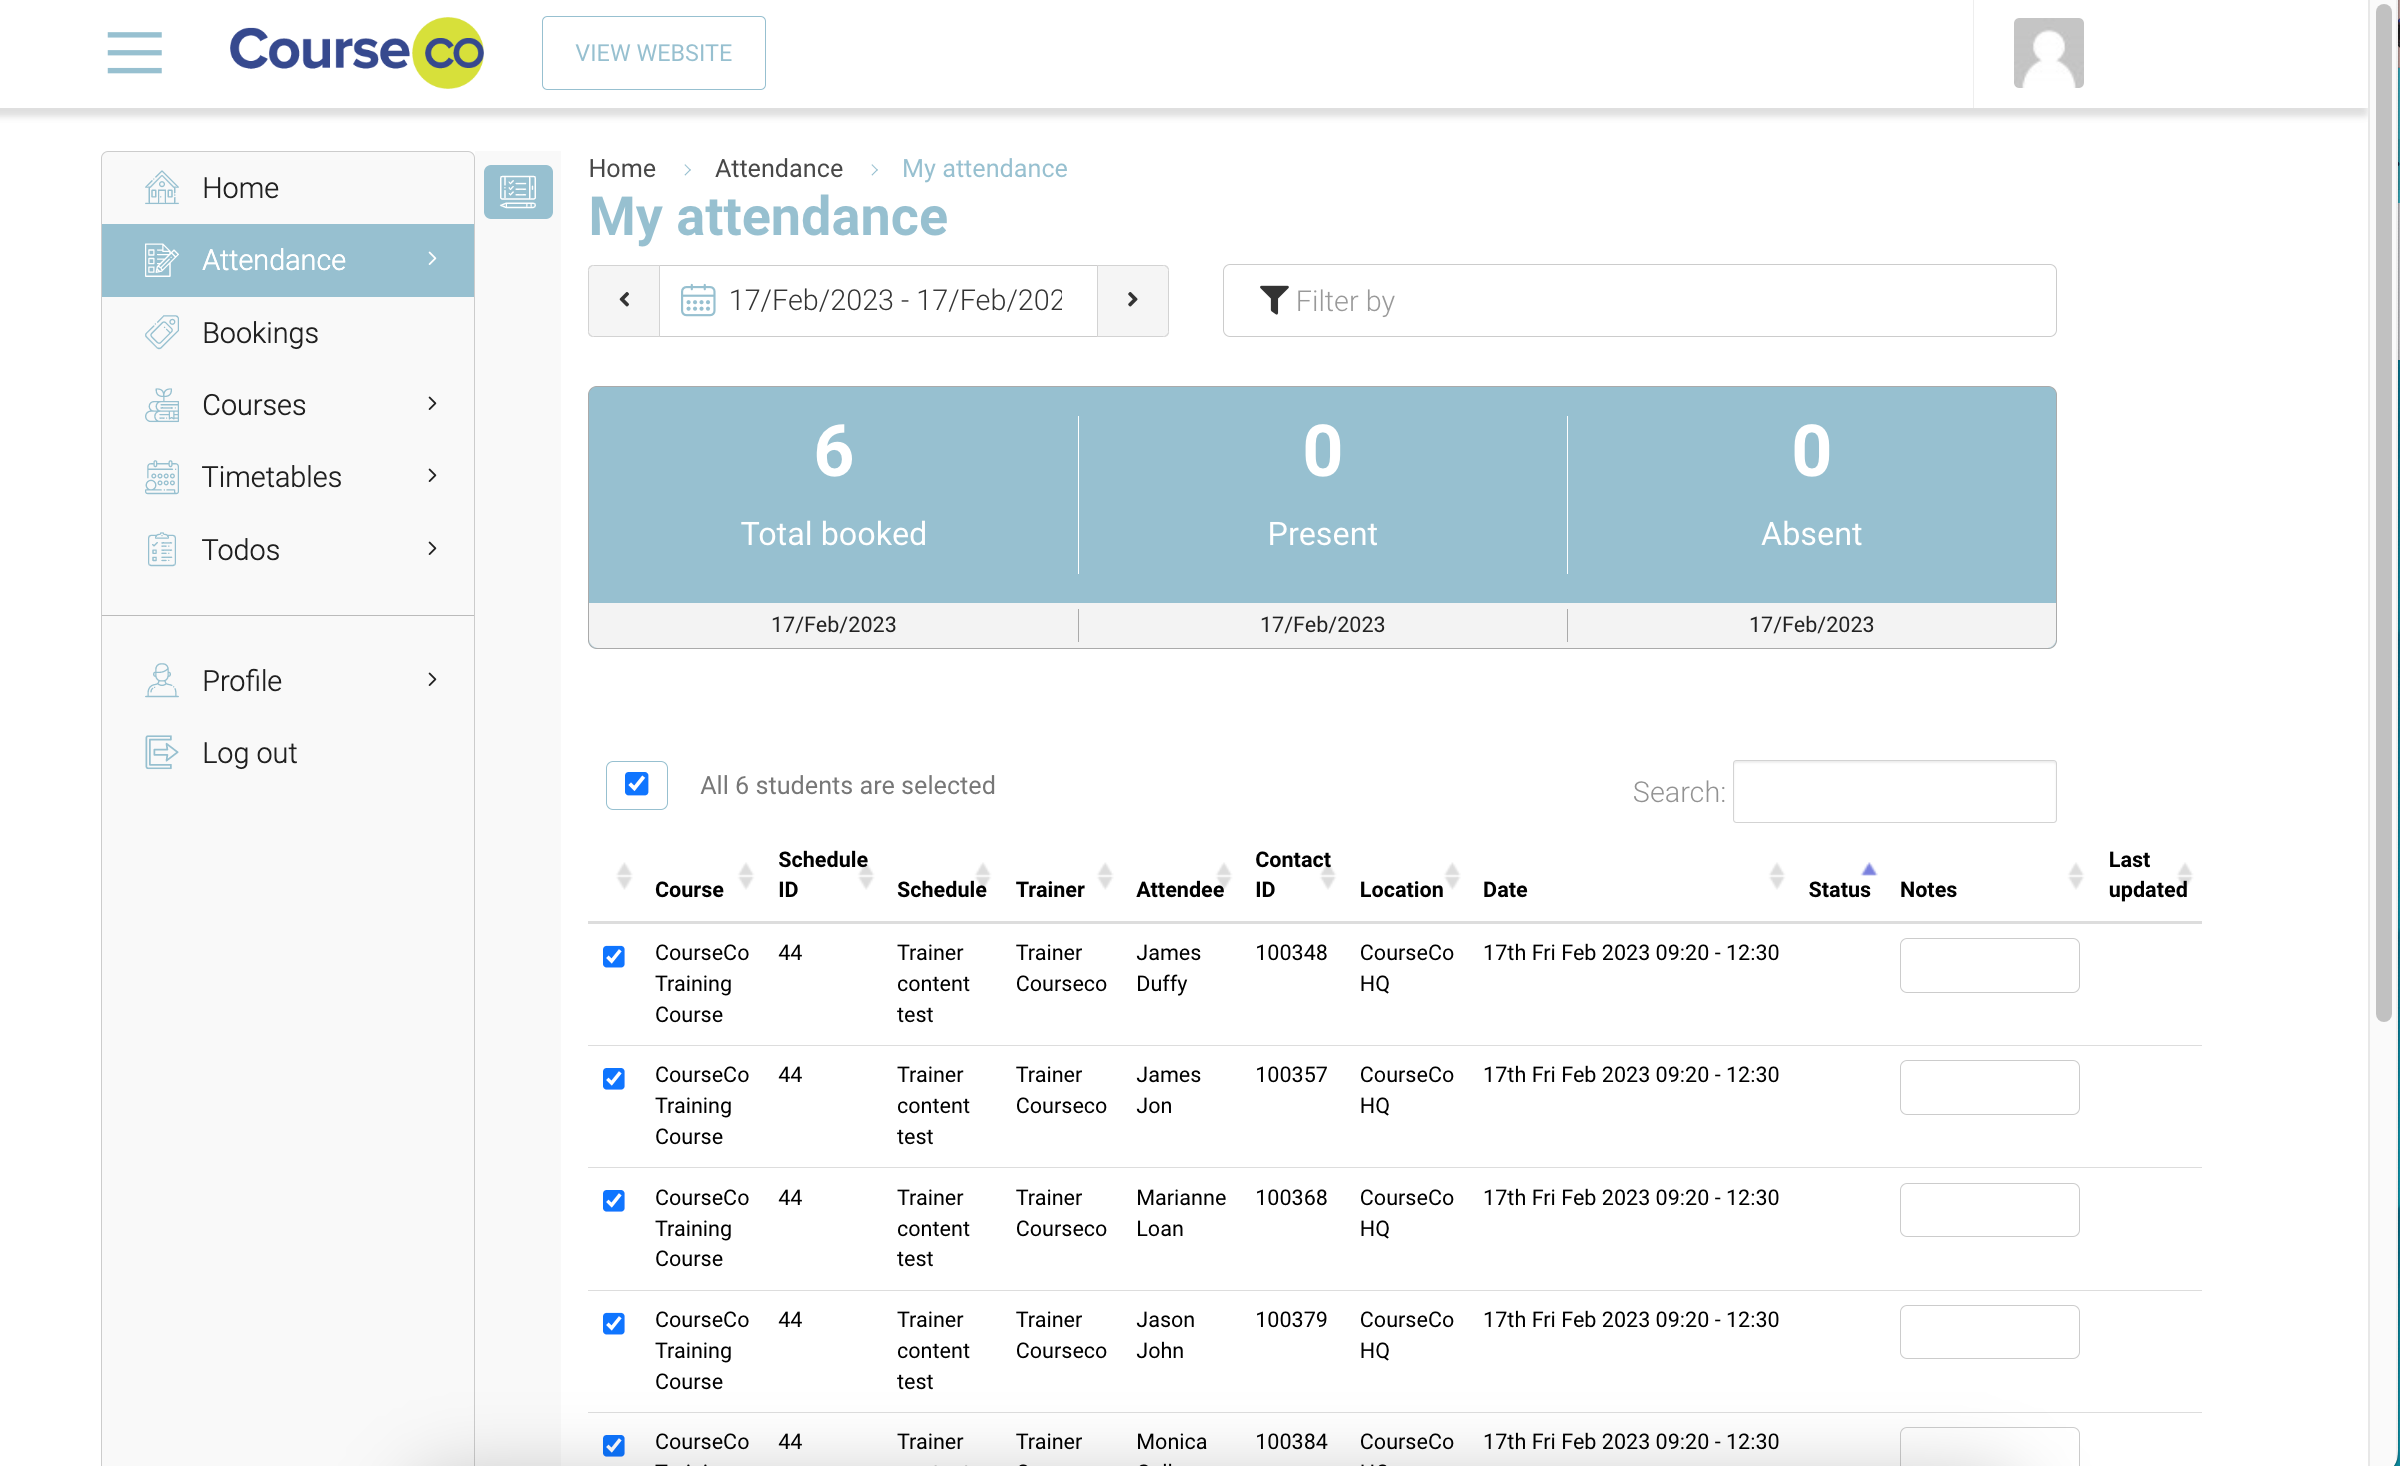Click the calendar icon in date range
Image resolution: width=2400 pixels, height=1466 pixels.
coord(697,300)
